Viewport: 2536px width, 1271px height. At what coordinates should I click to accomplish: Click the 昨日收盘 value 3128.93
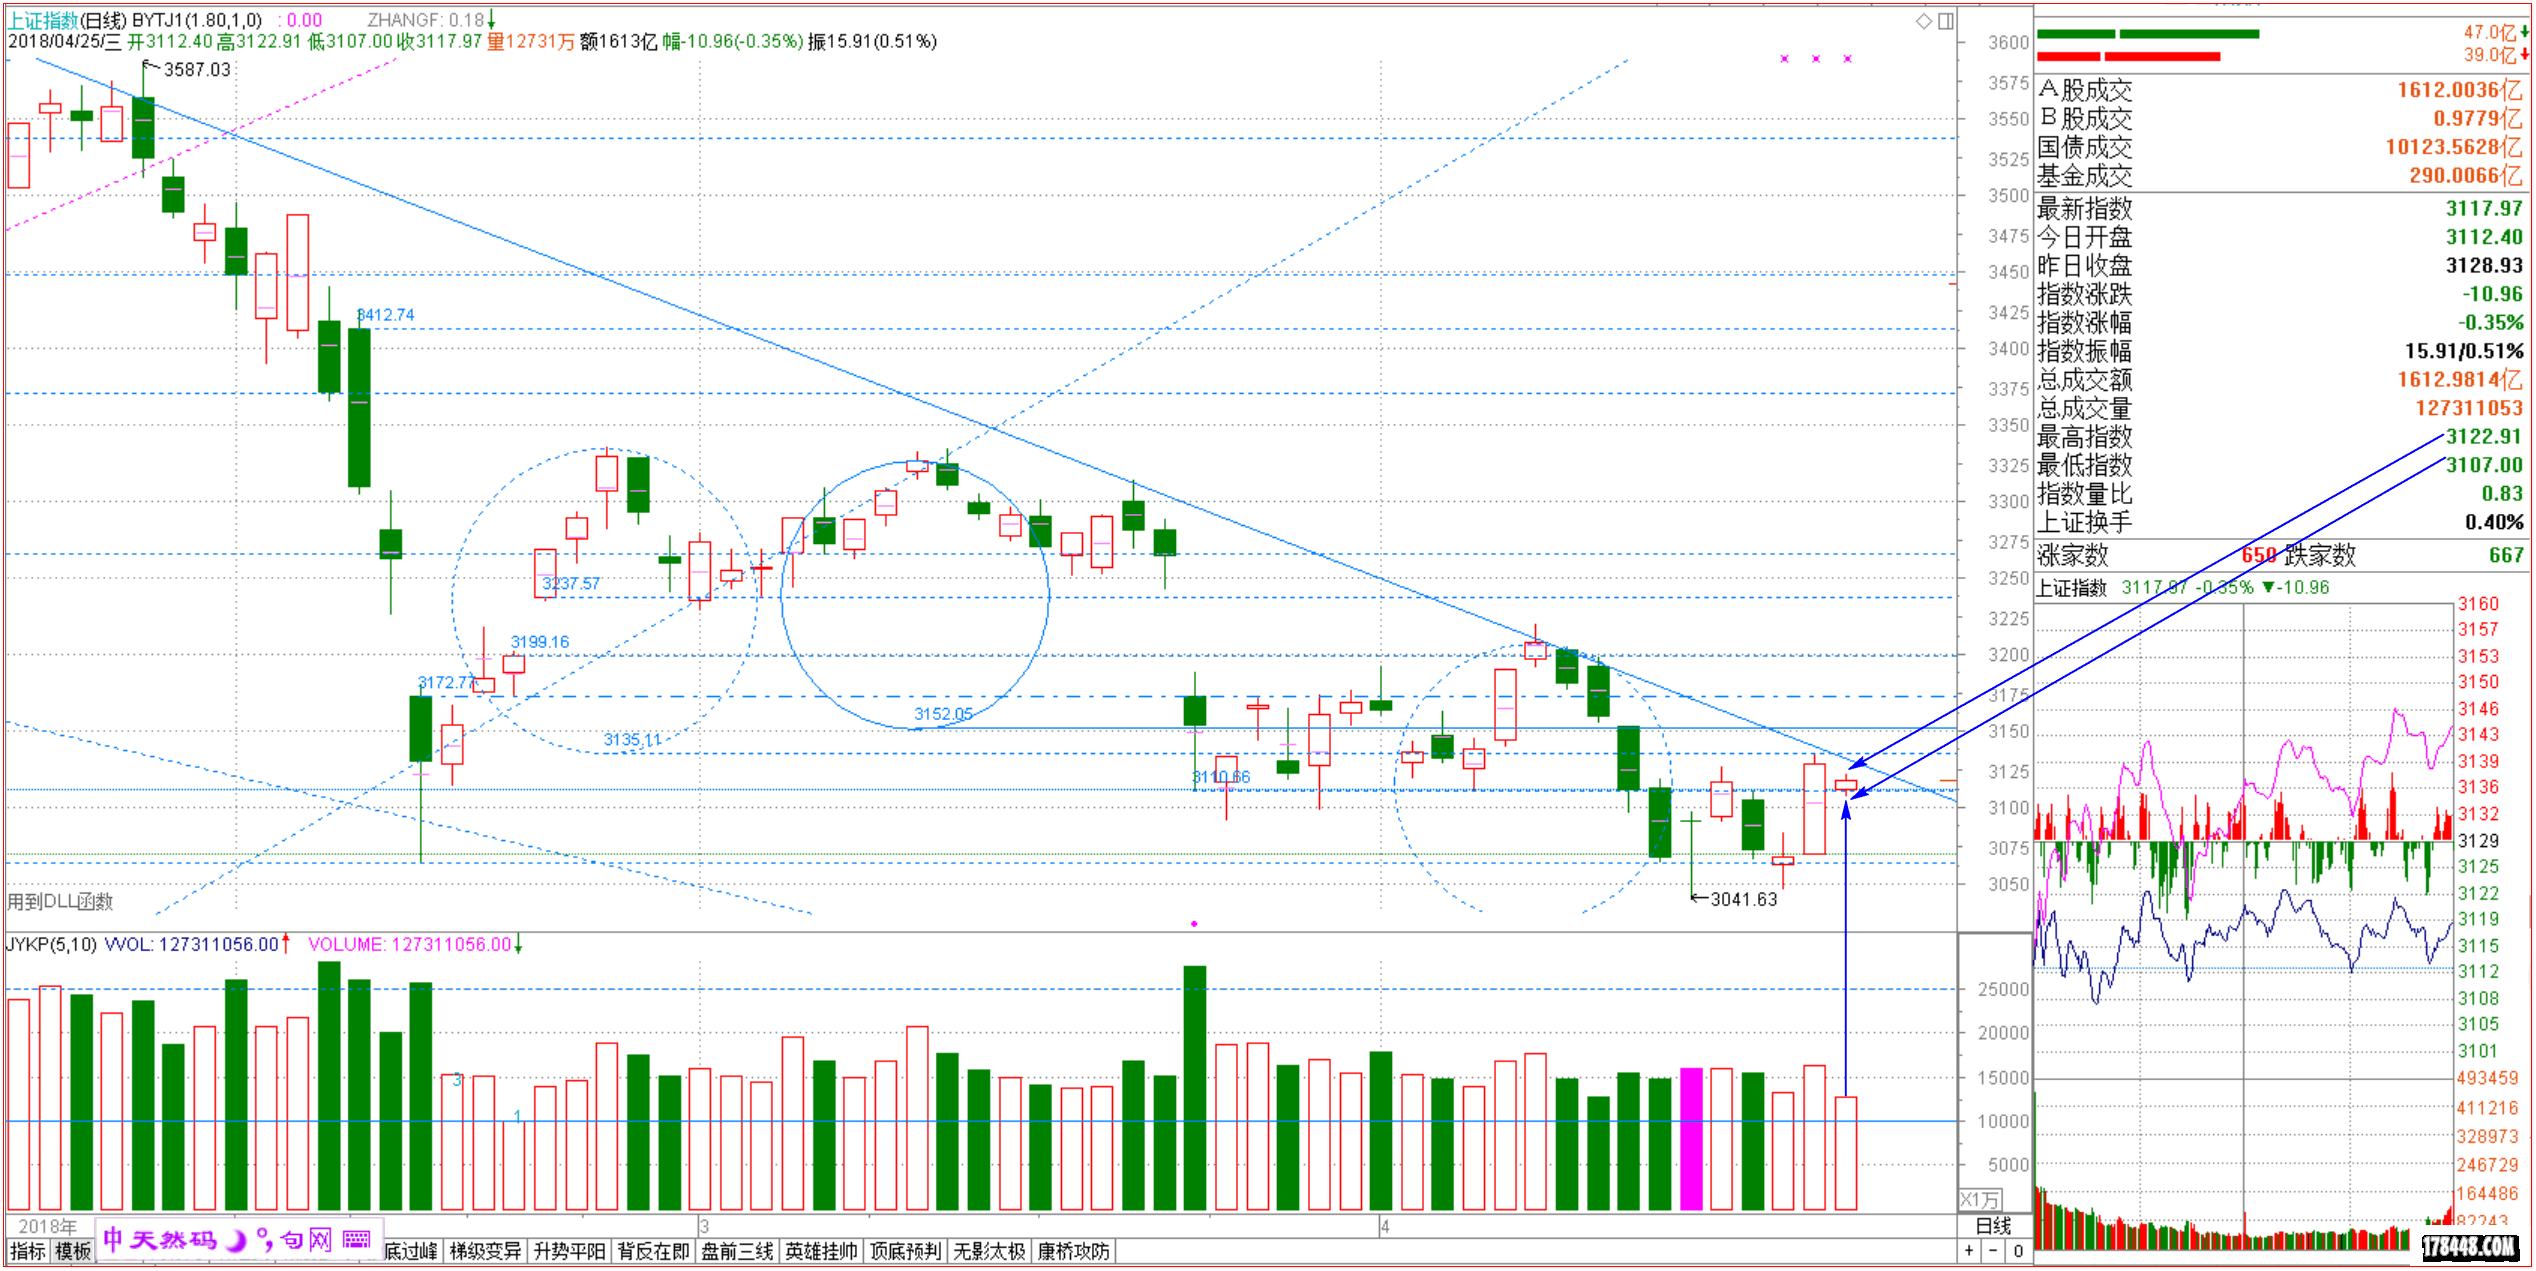click(2484, 265)
